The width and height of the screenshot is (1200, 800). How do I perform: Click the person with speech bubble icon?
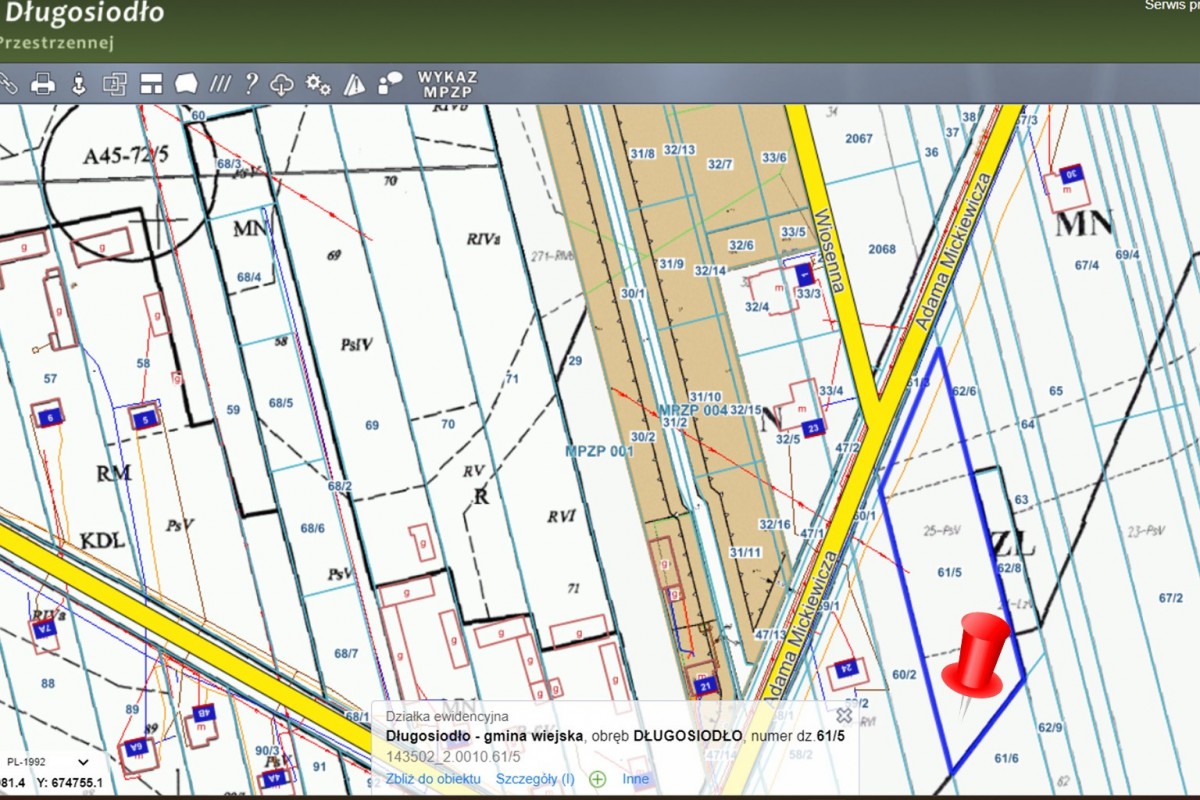tap(389, 83)
